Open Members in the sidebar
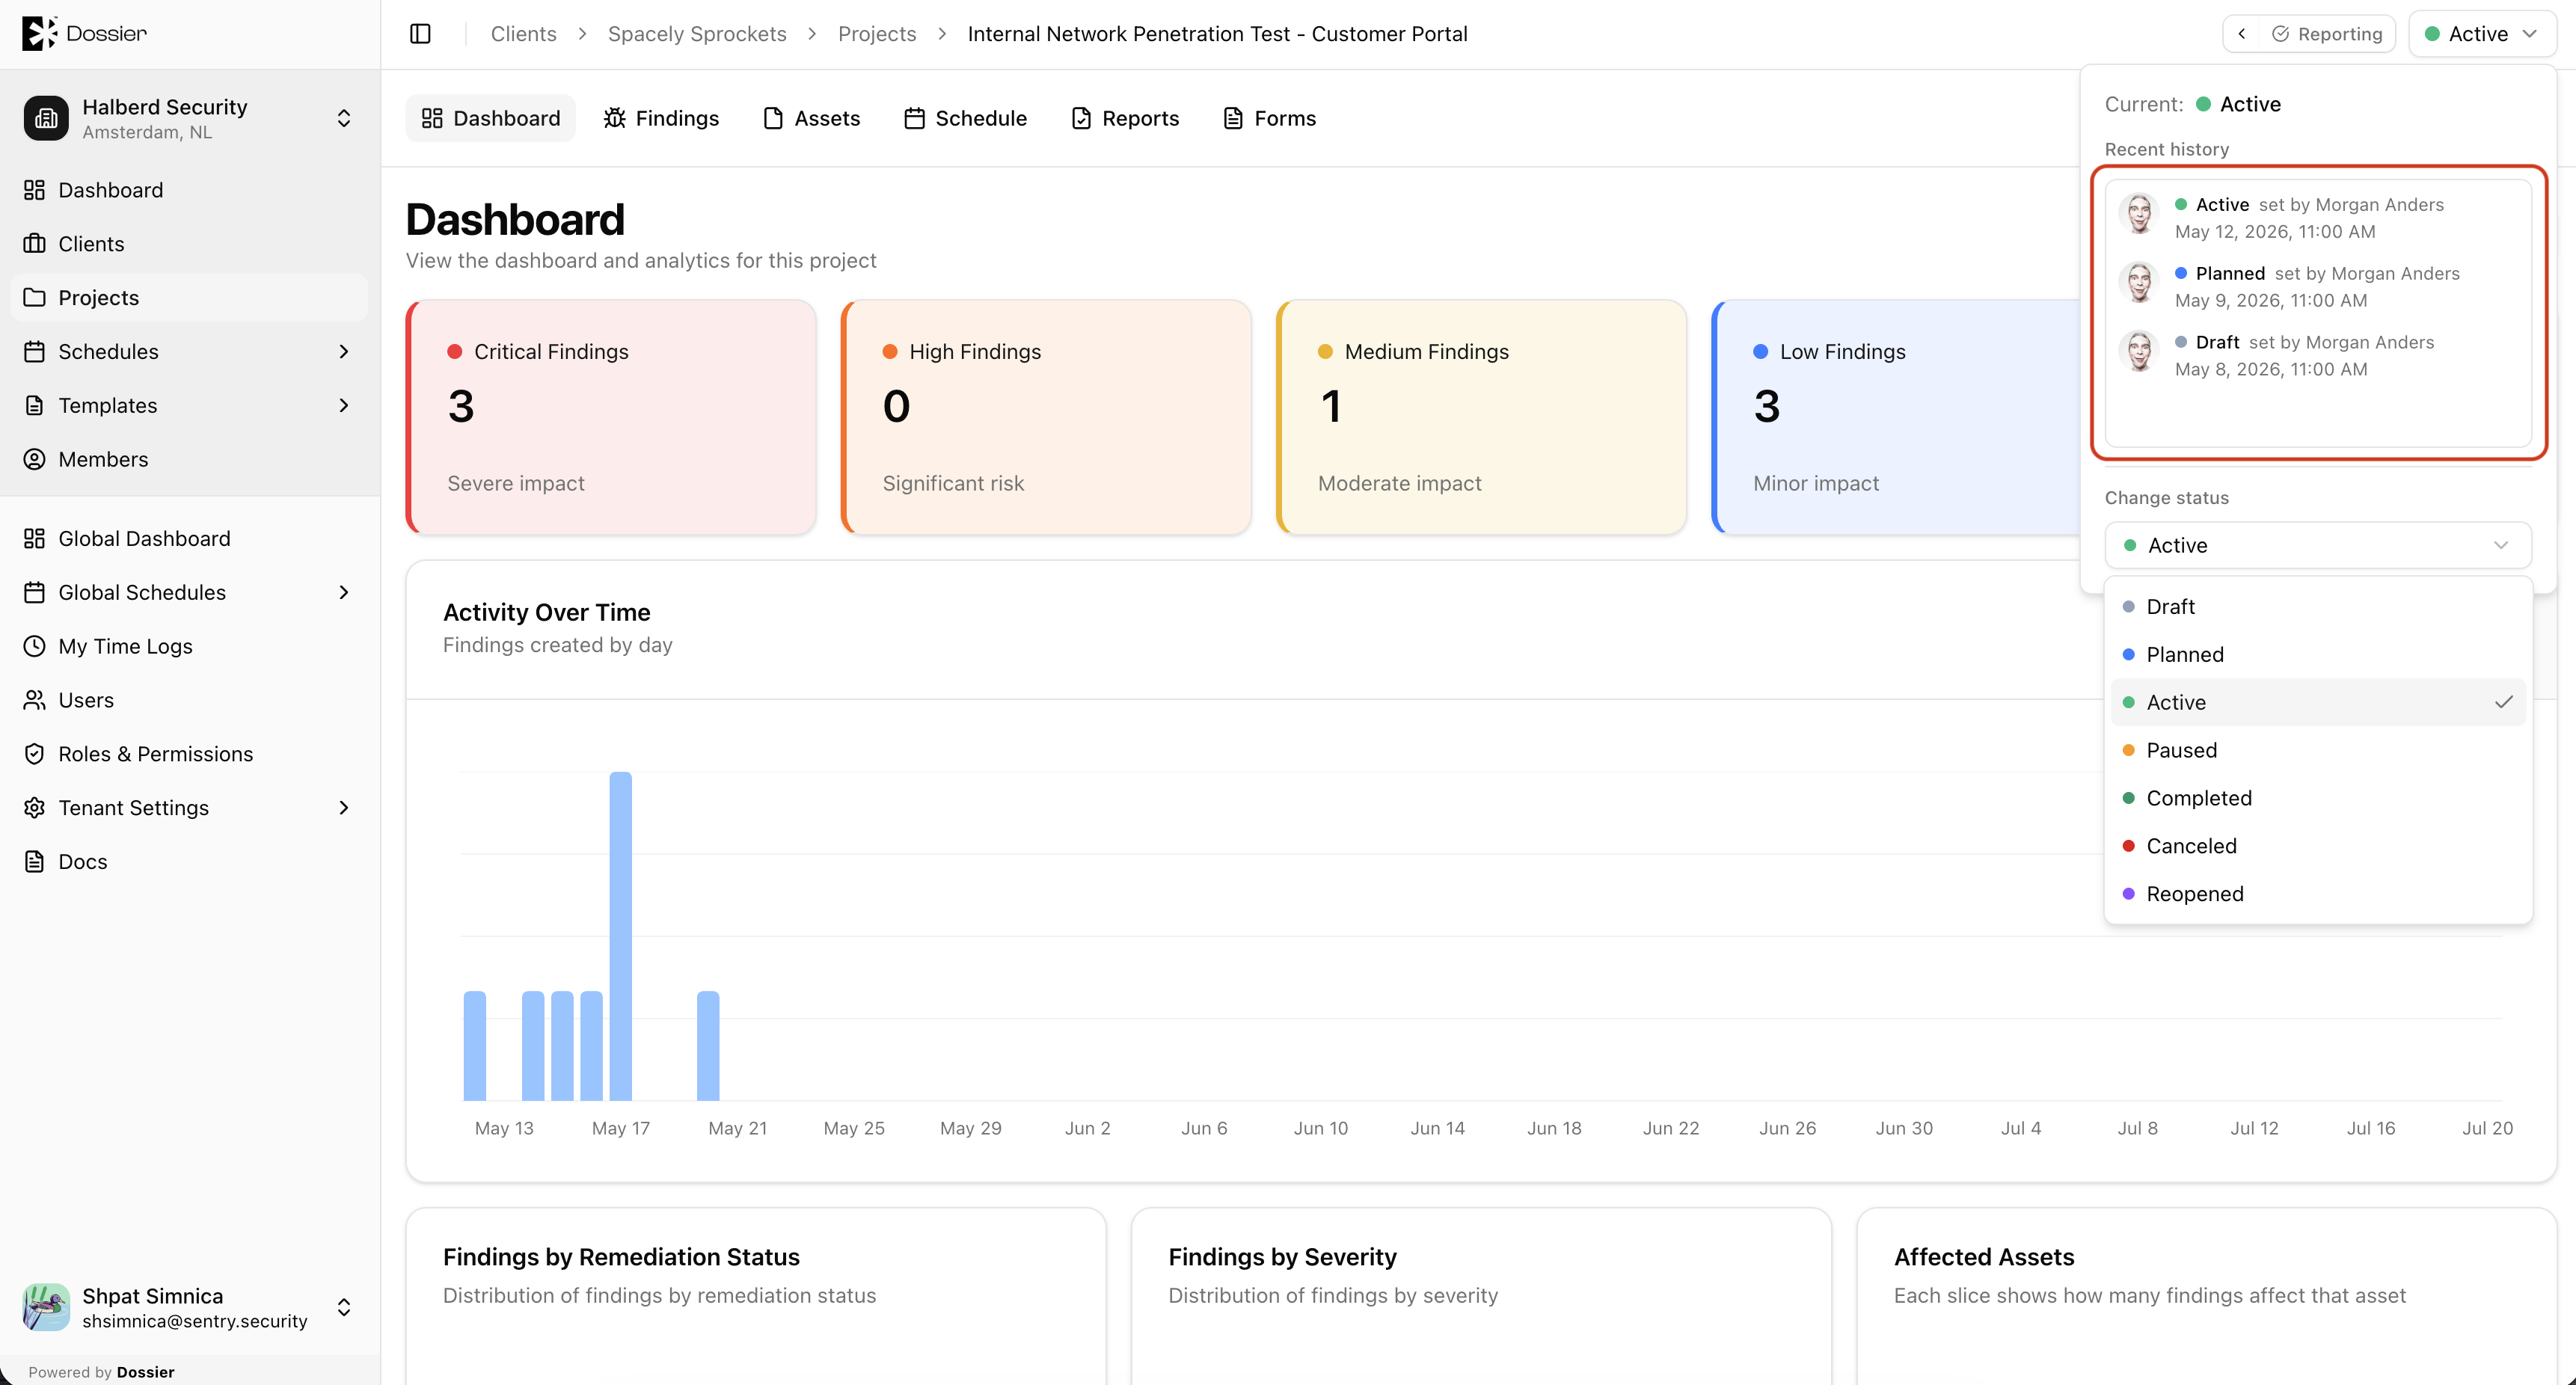2576x1385 pixels. [x=189, y=459]
